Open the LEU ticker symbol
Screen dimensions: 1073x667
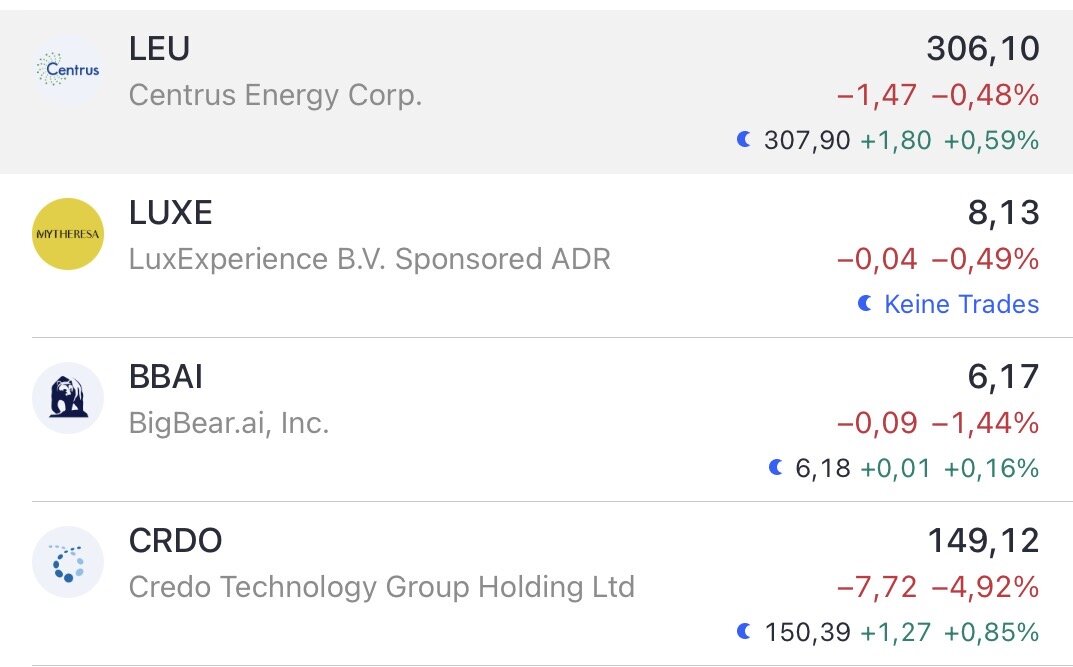(x=159, y=48)
